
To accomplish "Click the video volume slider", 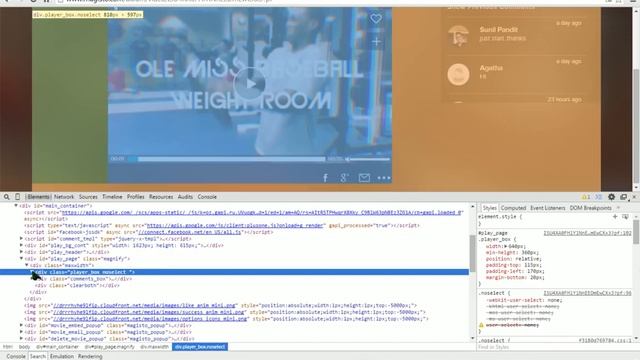I will tap(370, 159).
